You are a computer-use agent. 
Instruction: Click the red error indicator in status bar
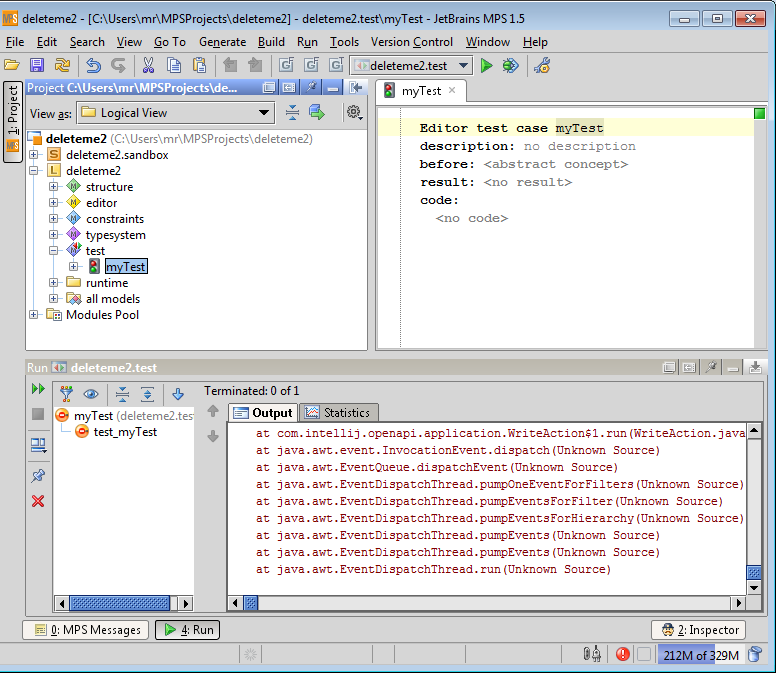(x=622, y=655)
